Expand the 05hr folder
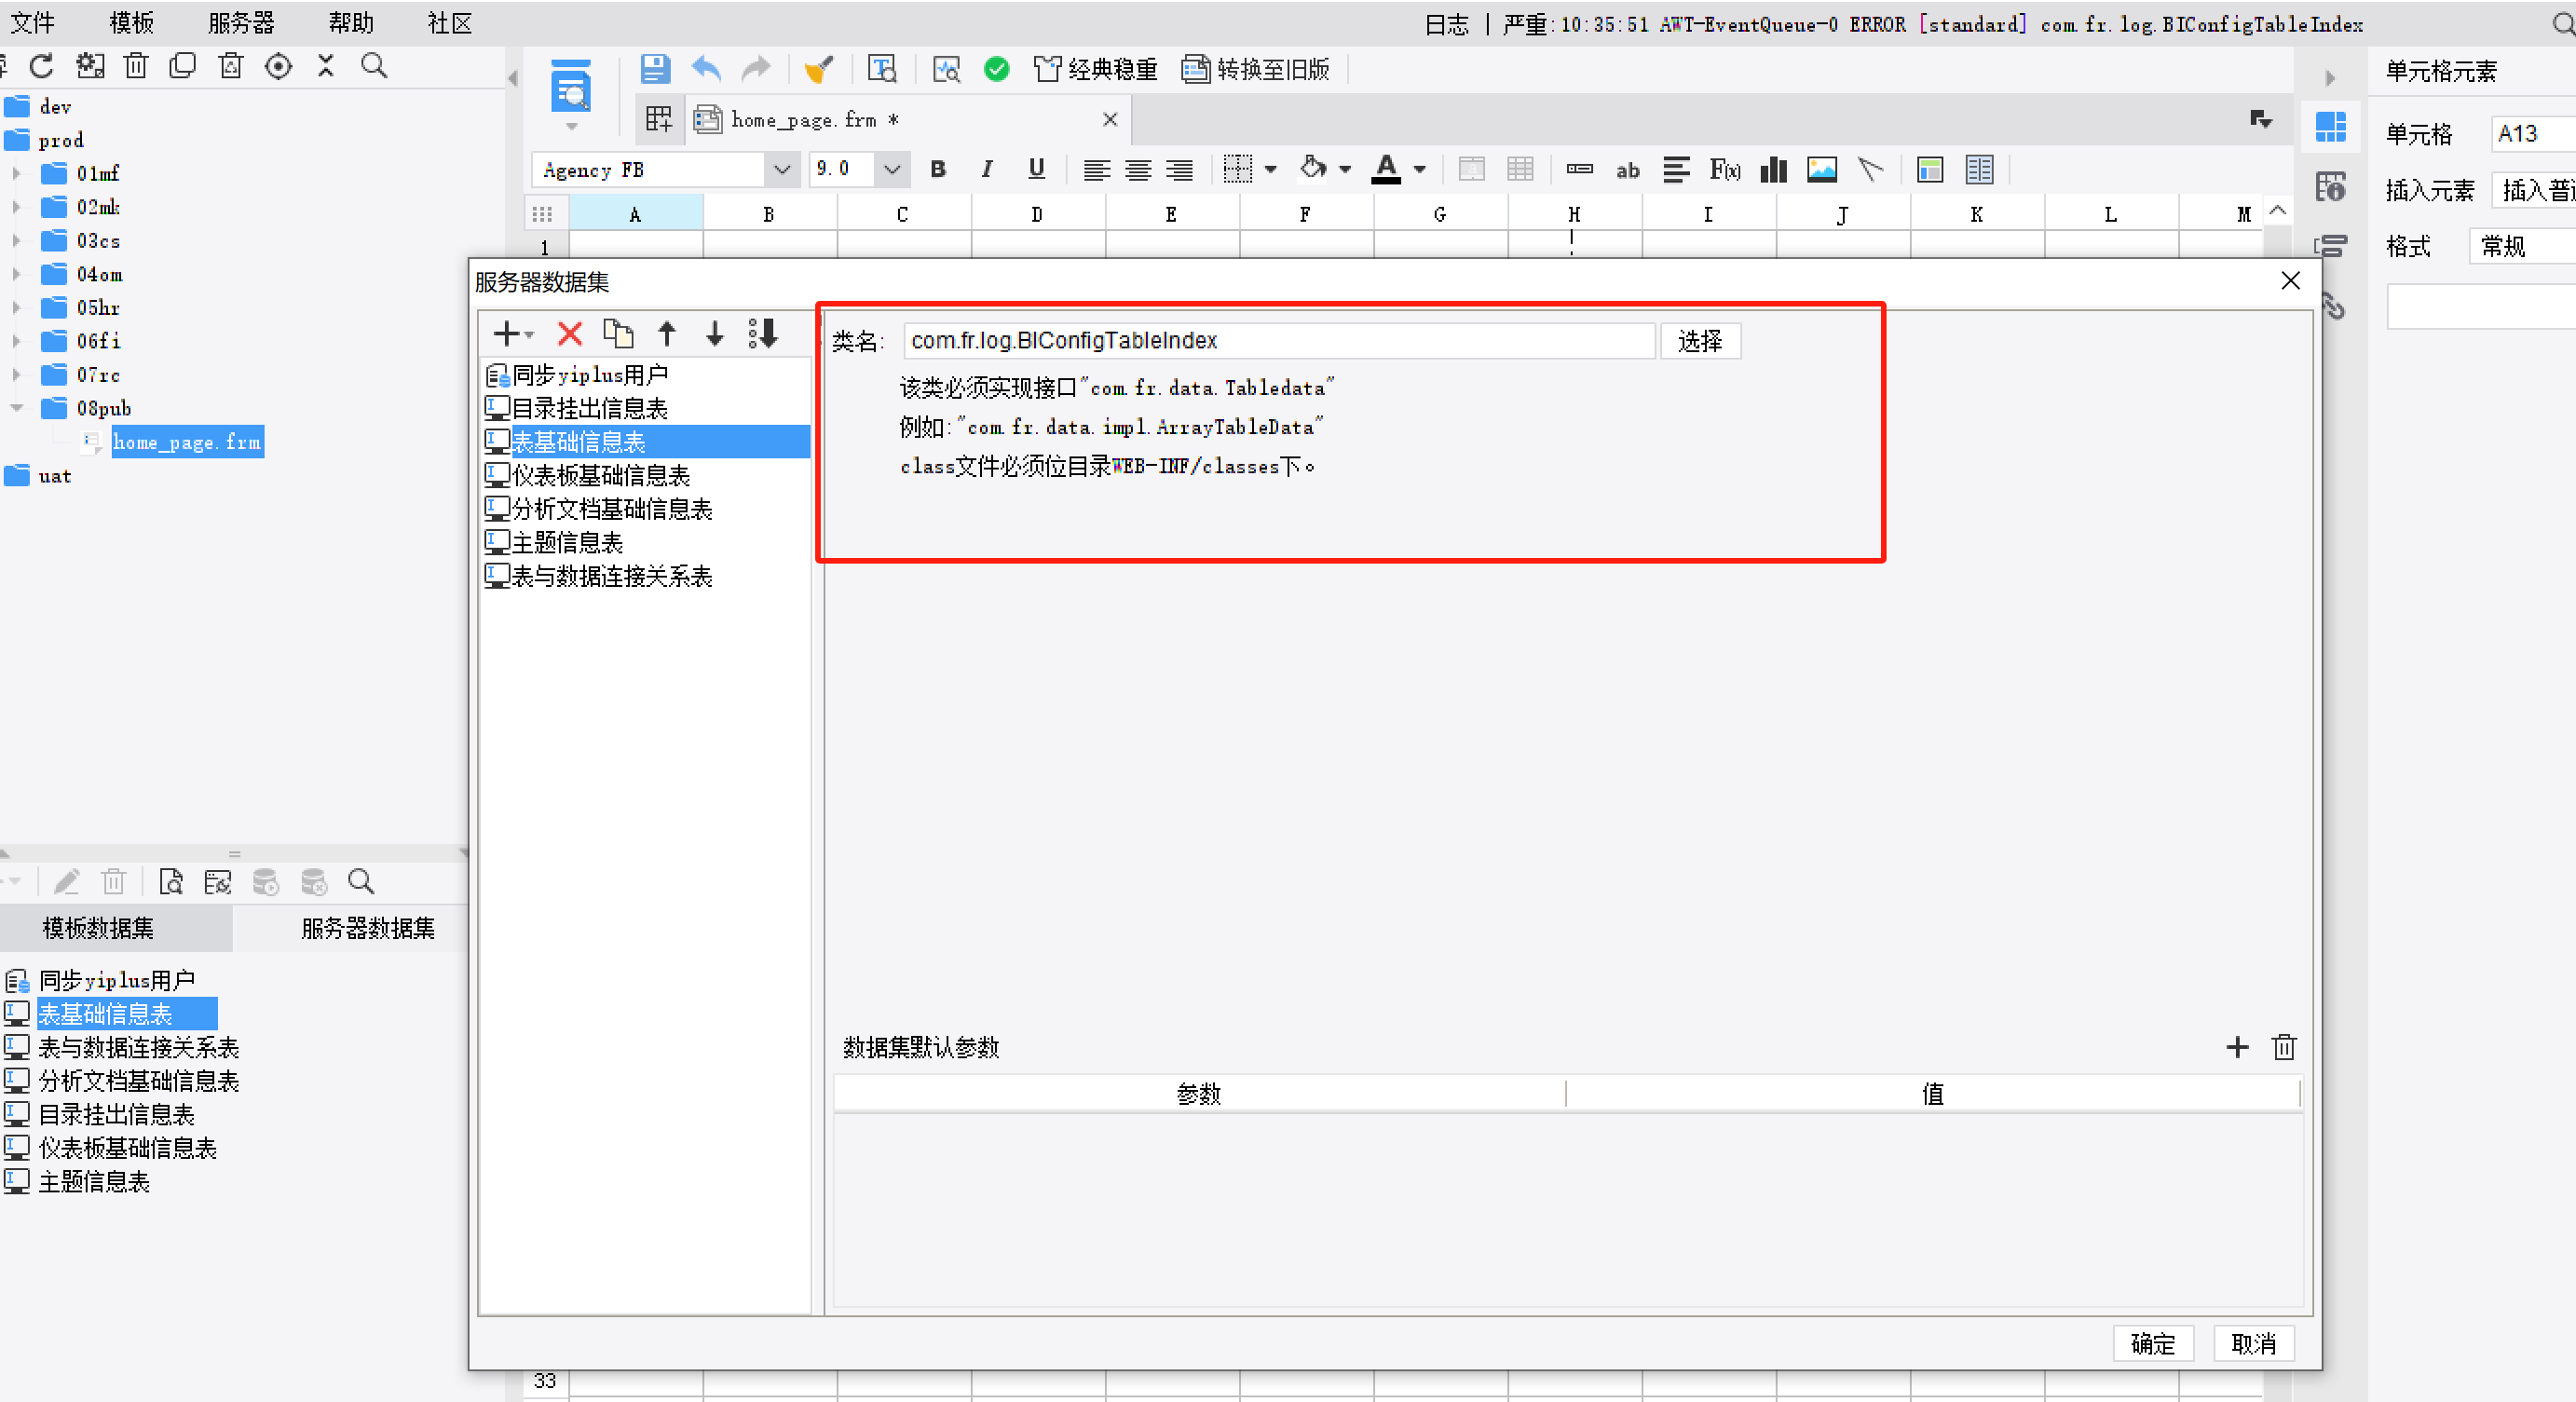This screenshot has width=2576, height=1402. pos(16,307)
